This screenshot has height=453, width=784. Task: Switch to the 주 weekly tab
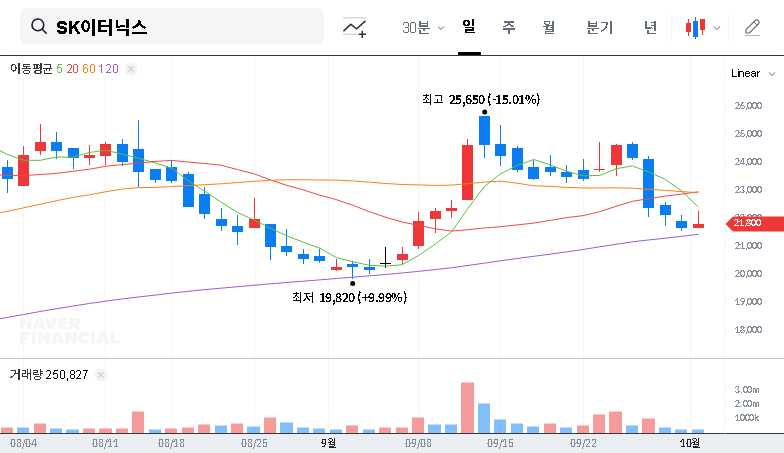[509, 27]
